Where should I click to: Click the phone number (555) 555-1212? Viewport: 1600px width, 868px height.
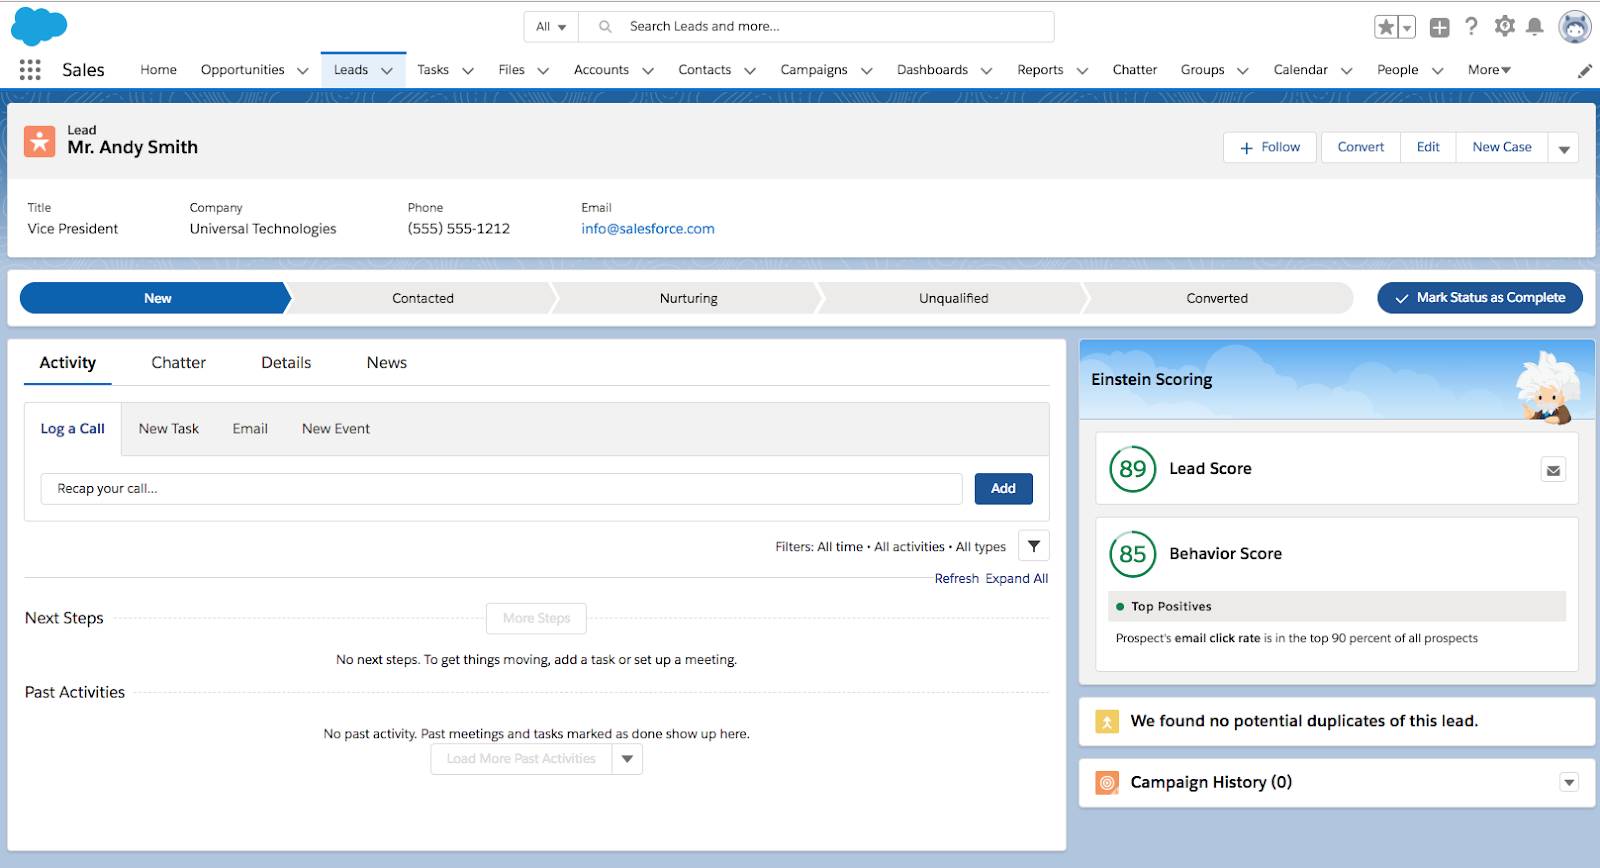[x=459, y=229]
